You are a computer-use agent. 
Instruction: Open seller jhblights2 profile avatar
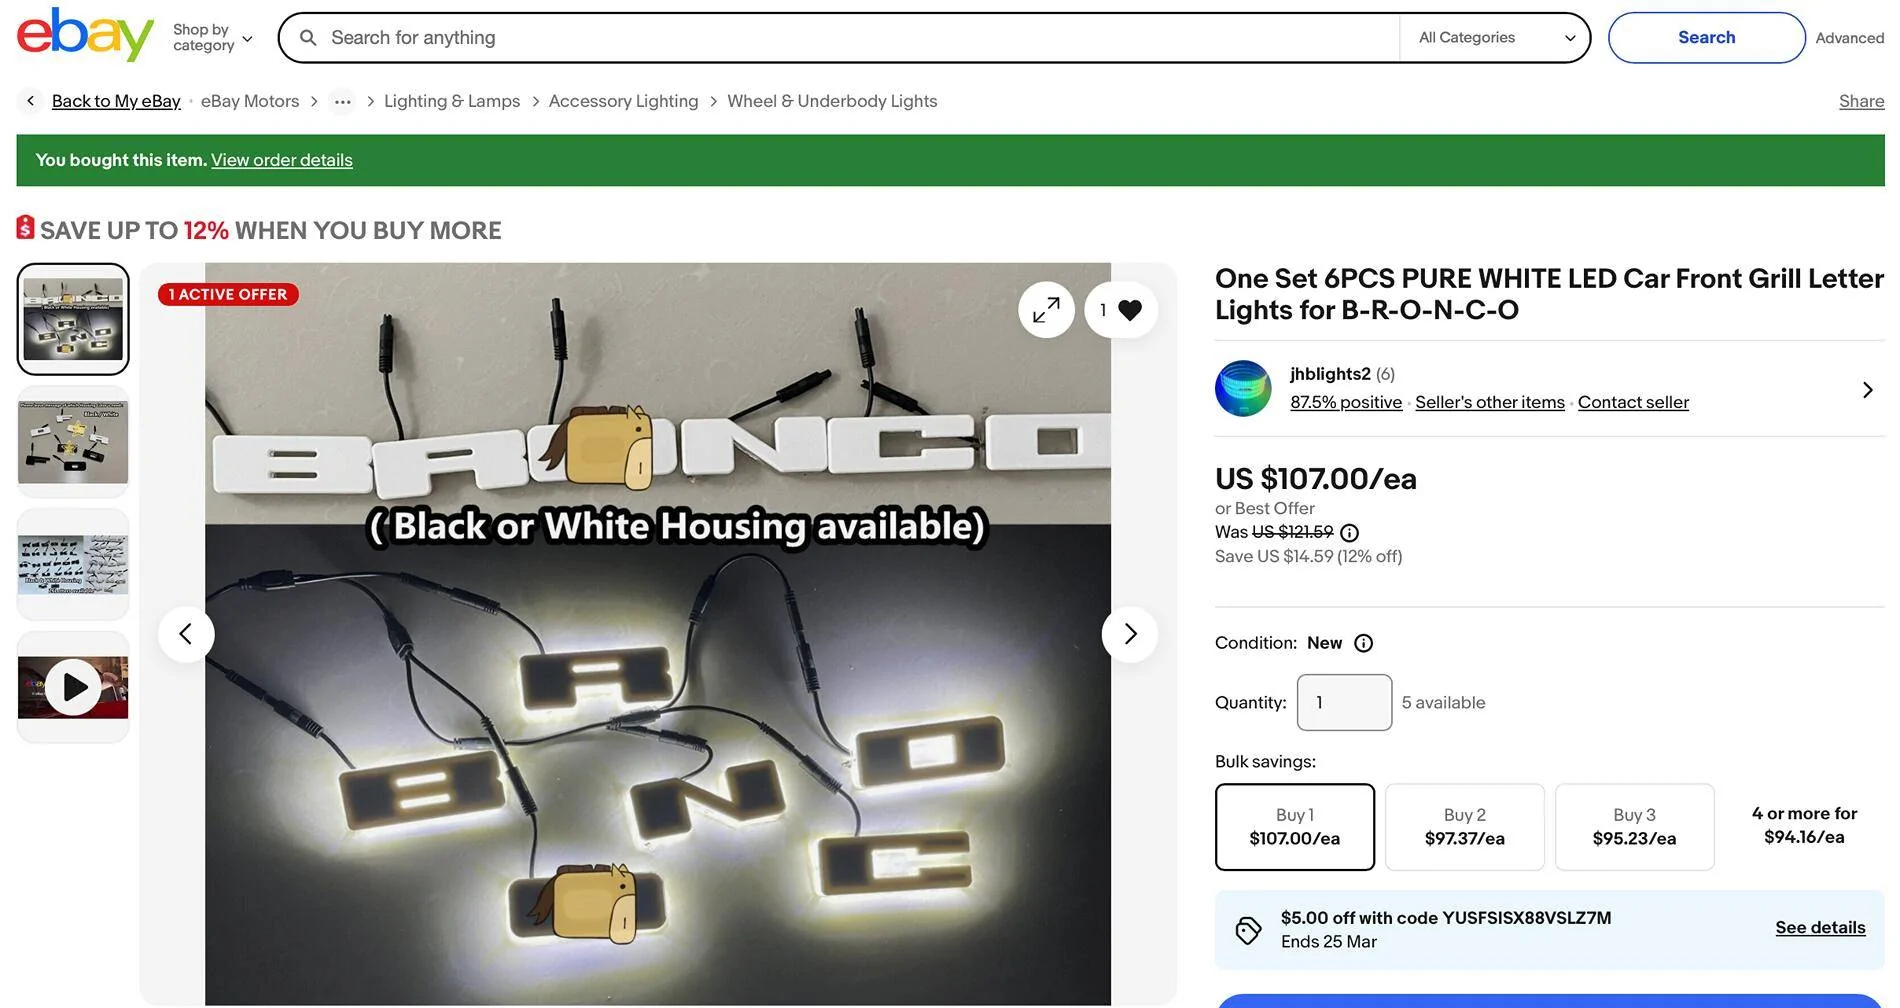tap(1243, 388)
